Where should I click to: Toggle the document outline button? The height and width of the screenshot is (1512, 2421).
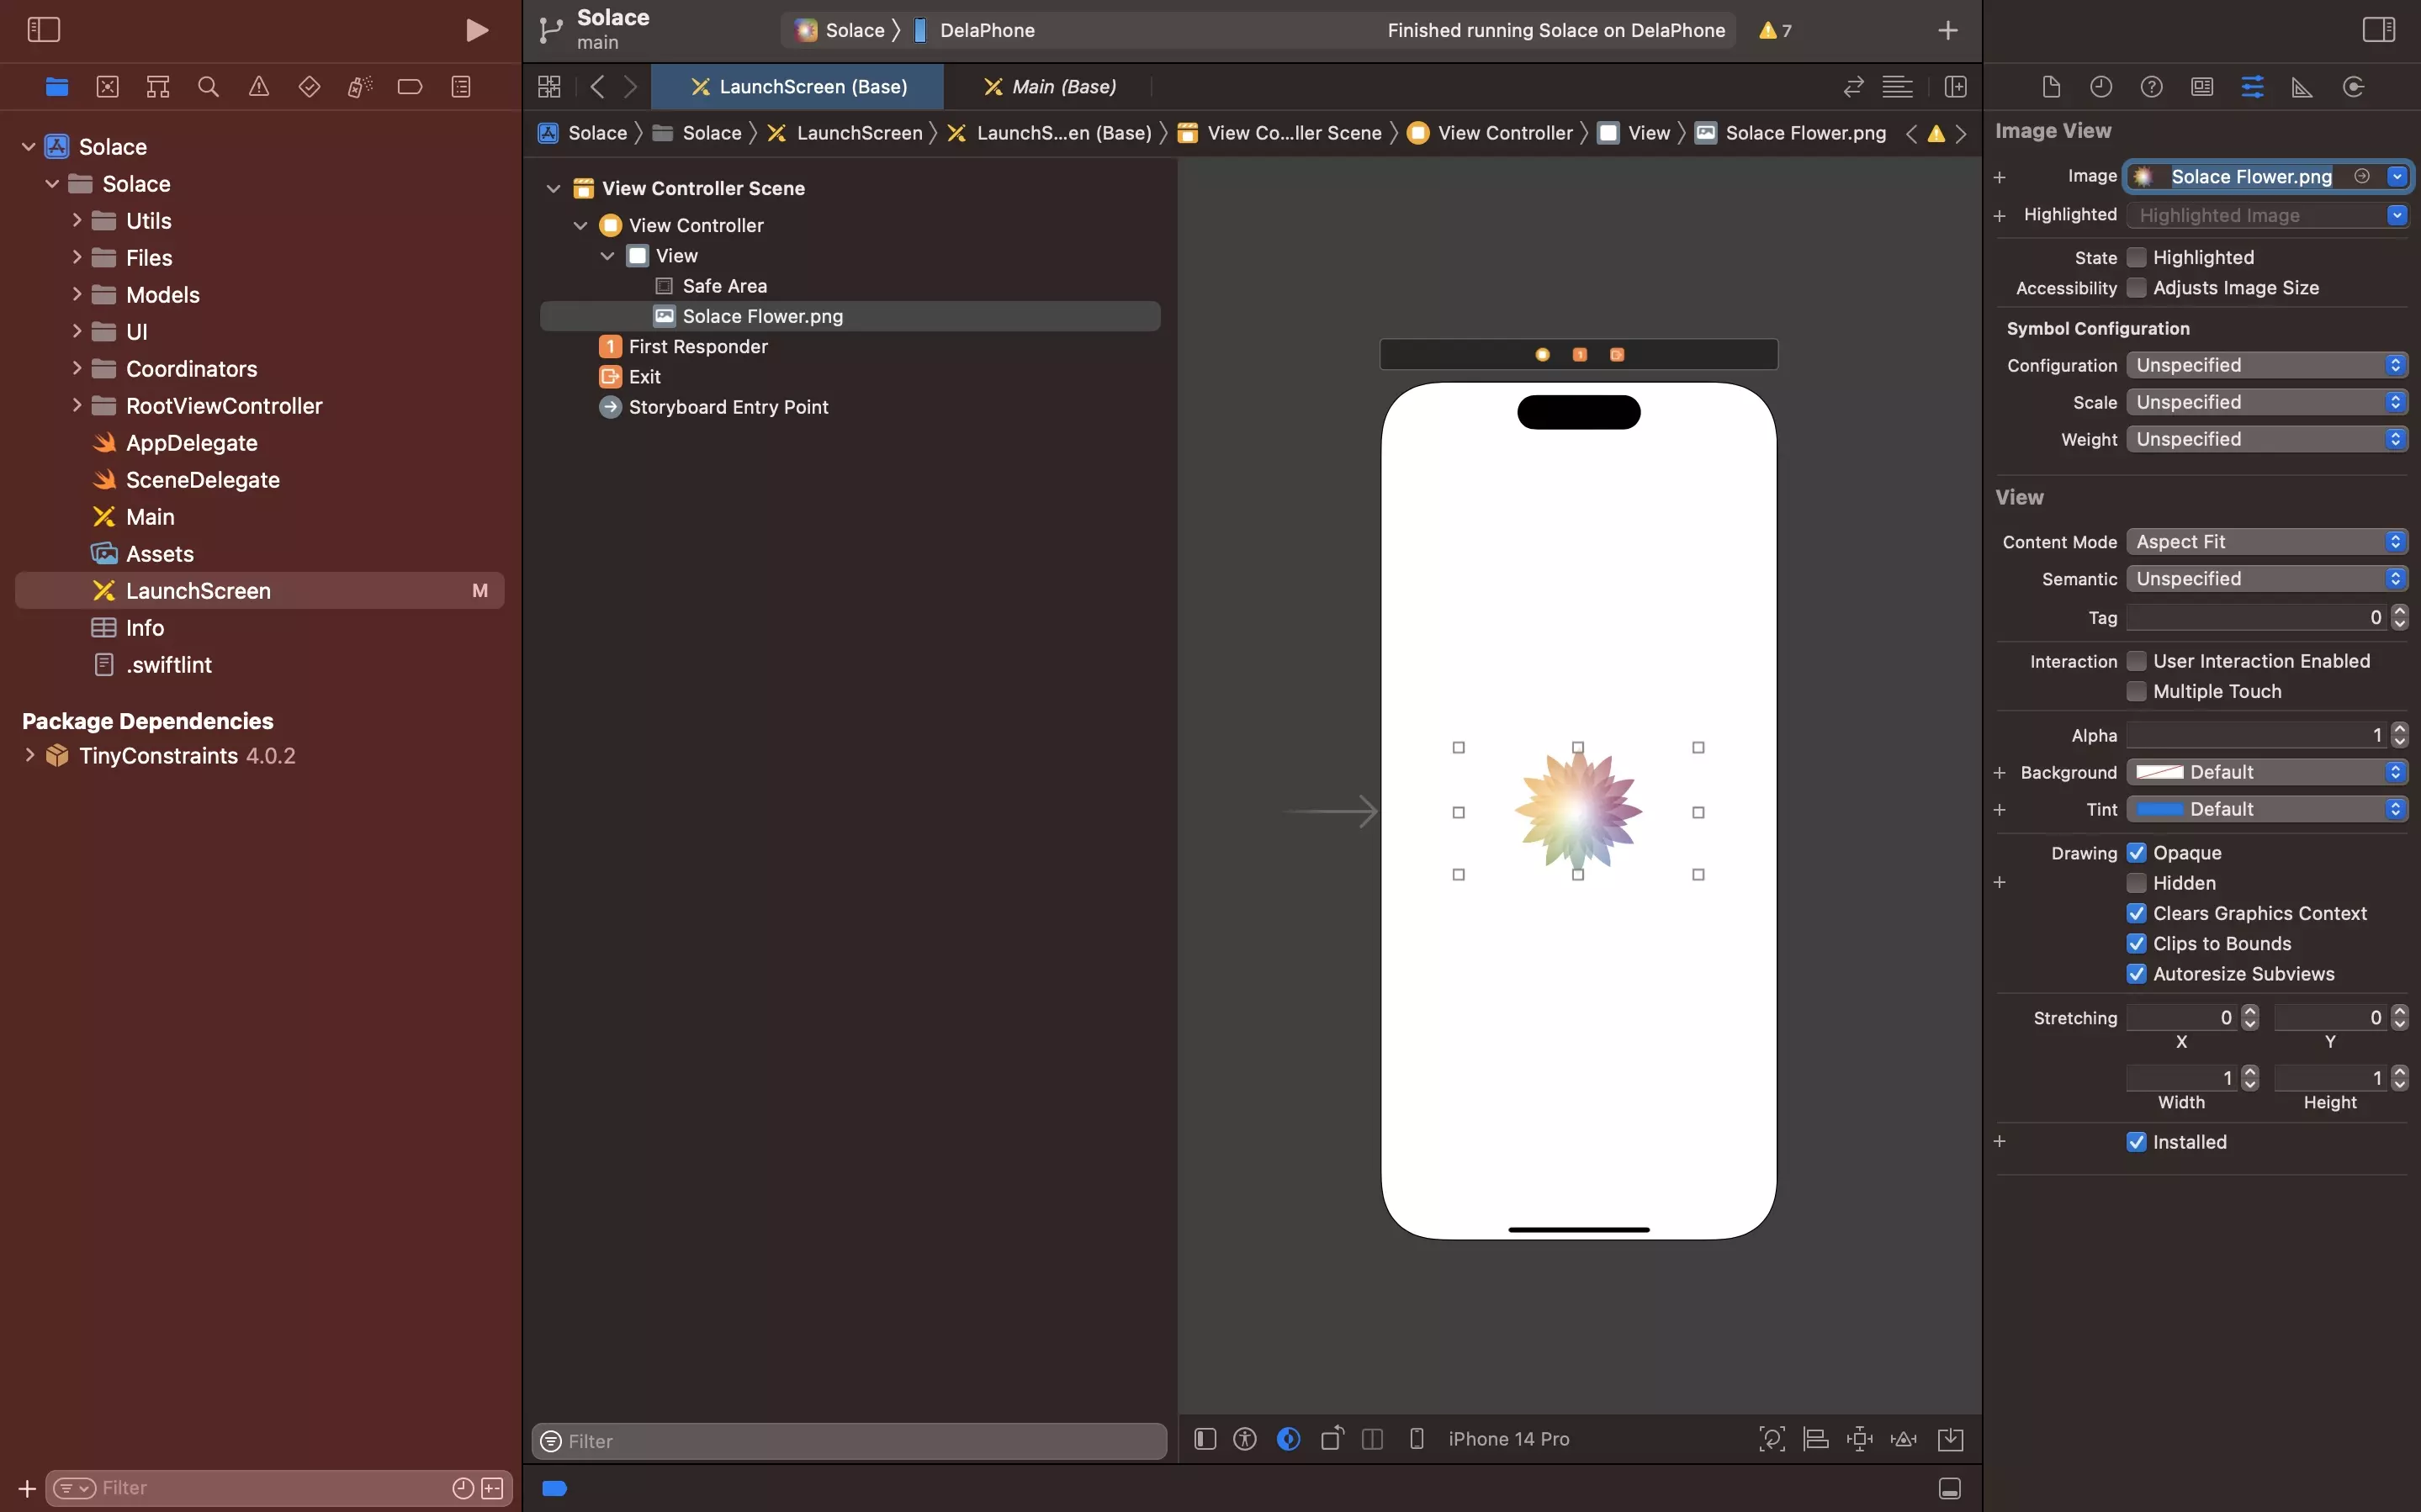pyautogui.click(x=1205, y=1439)
